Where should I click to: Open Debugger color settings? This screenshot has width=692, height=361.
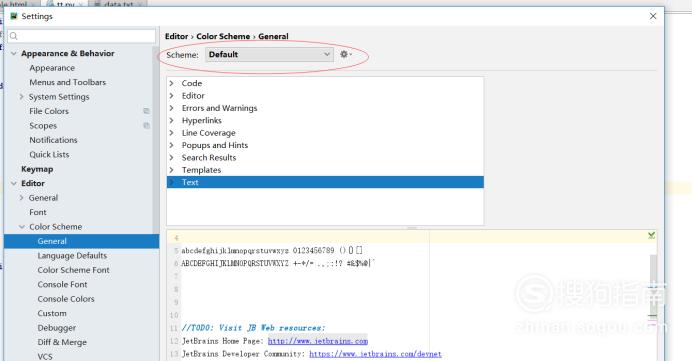[56, 328]
